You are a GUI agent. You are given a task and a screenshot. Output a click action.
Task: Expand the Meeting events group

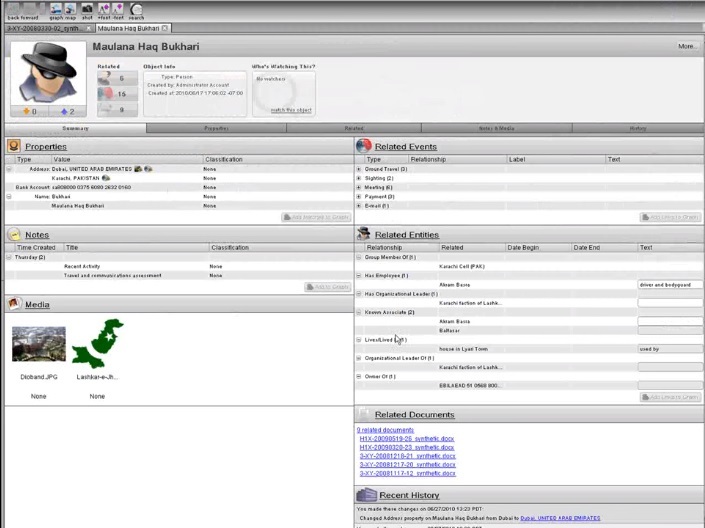(359, 187)
